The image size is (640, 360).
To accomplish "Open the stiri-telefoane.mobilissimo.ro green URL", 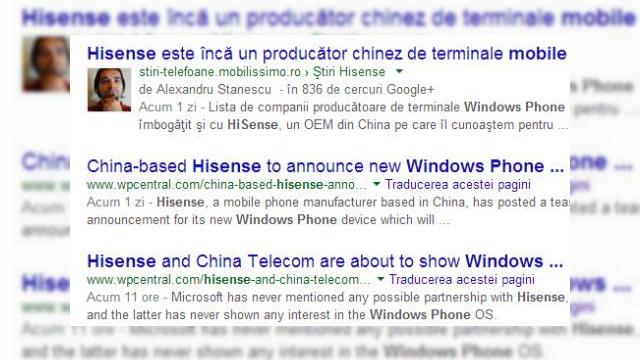I will pos(220,72).
